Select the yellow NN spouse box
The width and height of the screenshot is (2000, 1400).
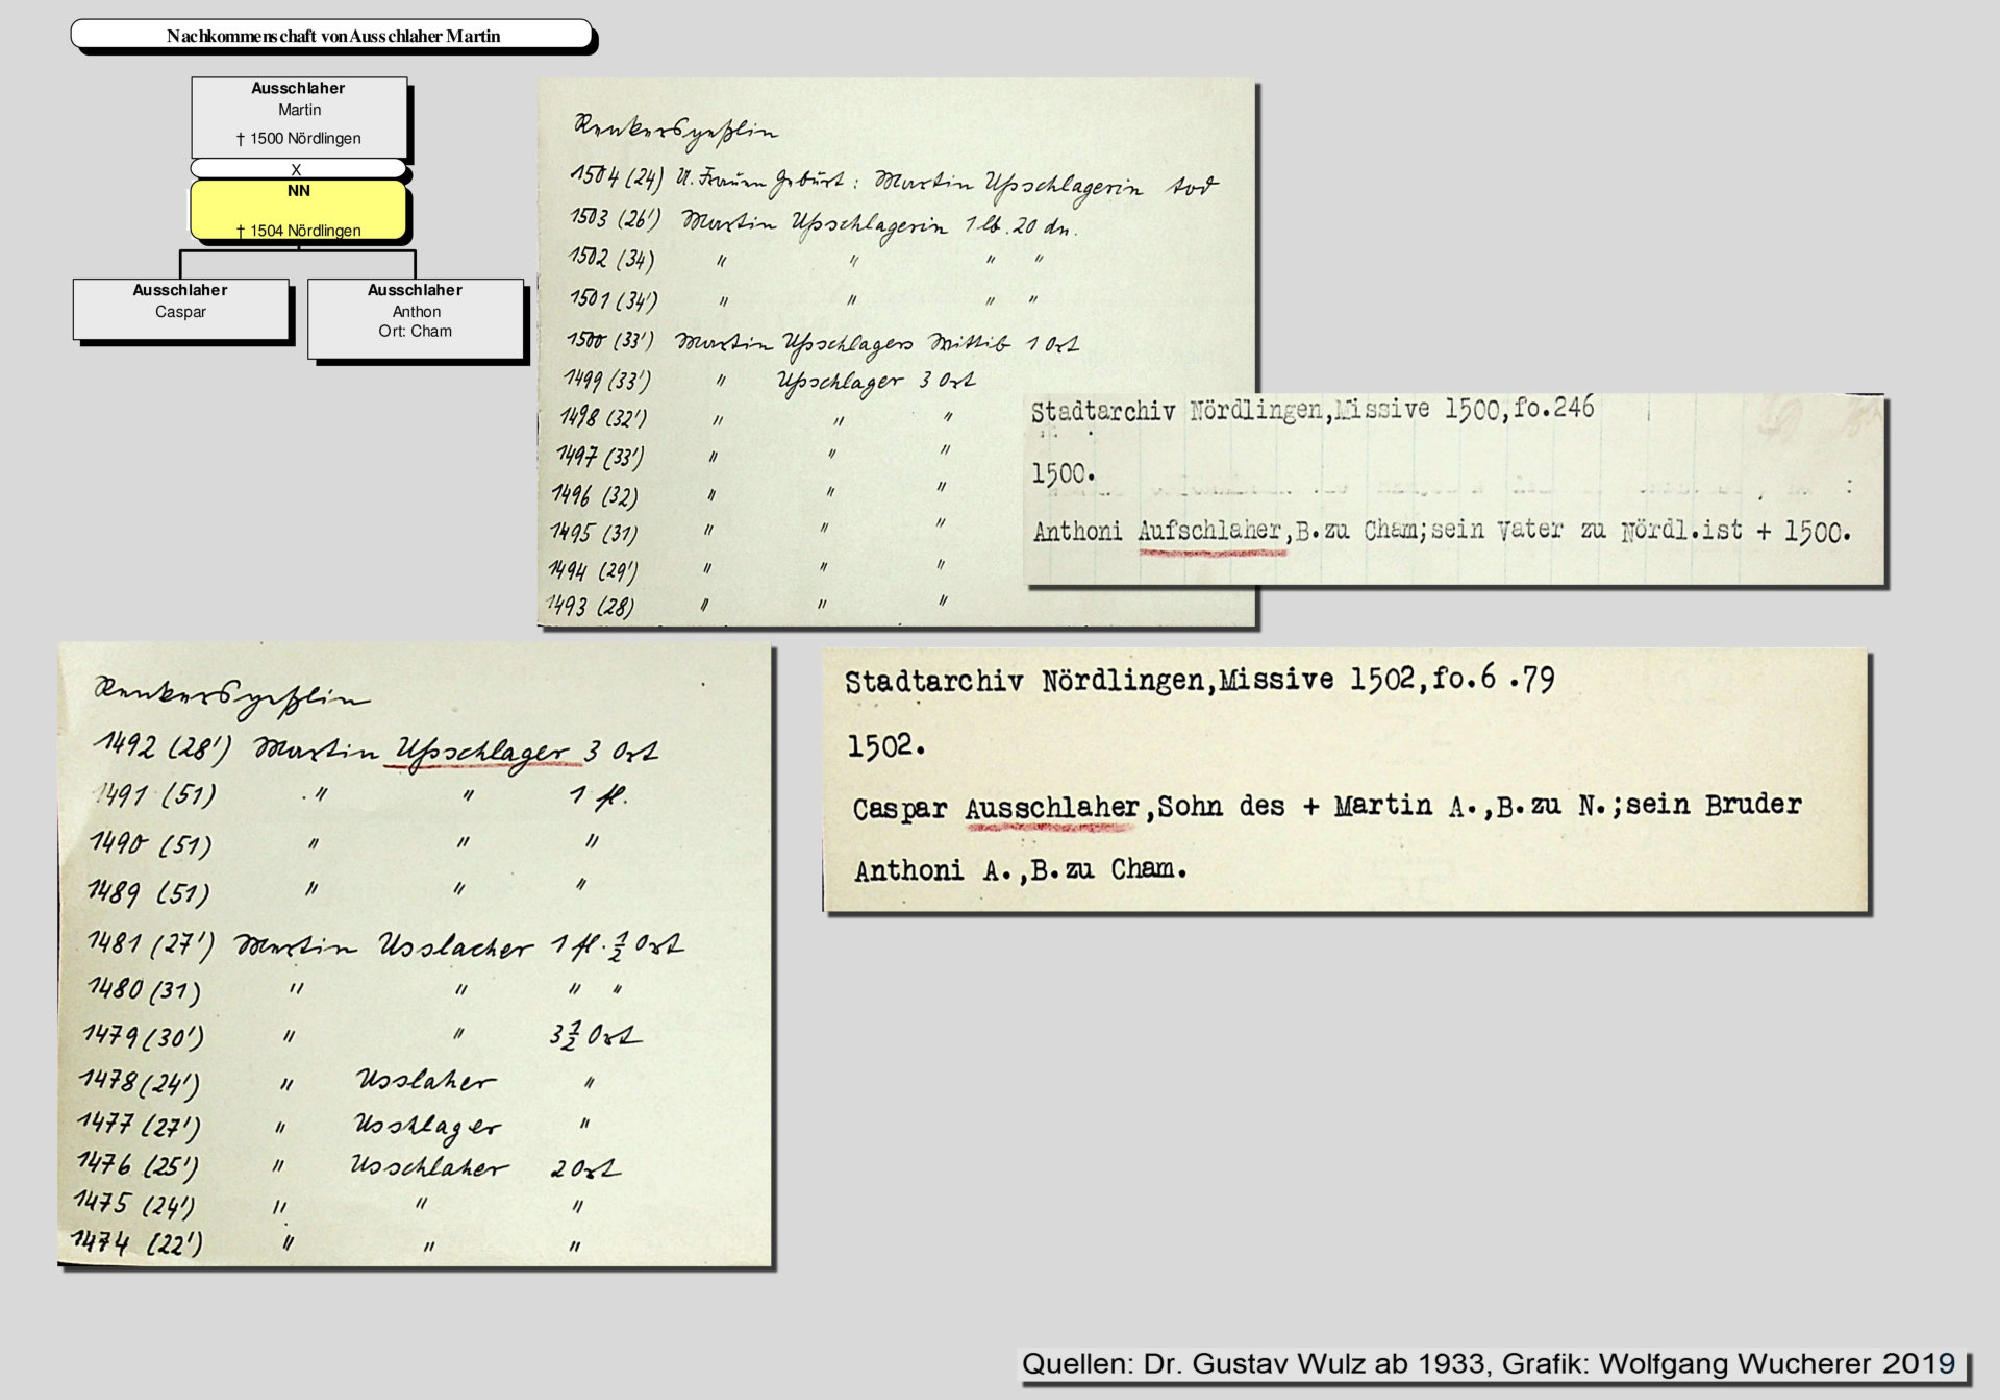point(299,209)
